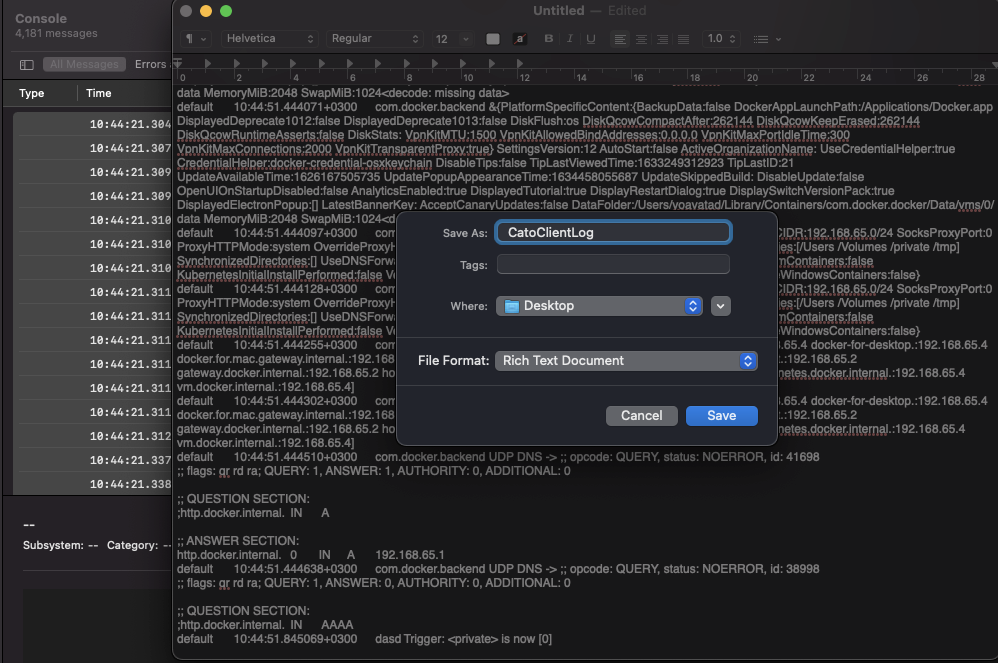Click the Tags input field
Image resolution: width=998 pixels, height=663 pixels.
[x=613, y=265]
